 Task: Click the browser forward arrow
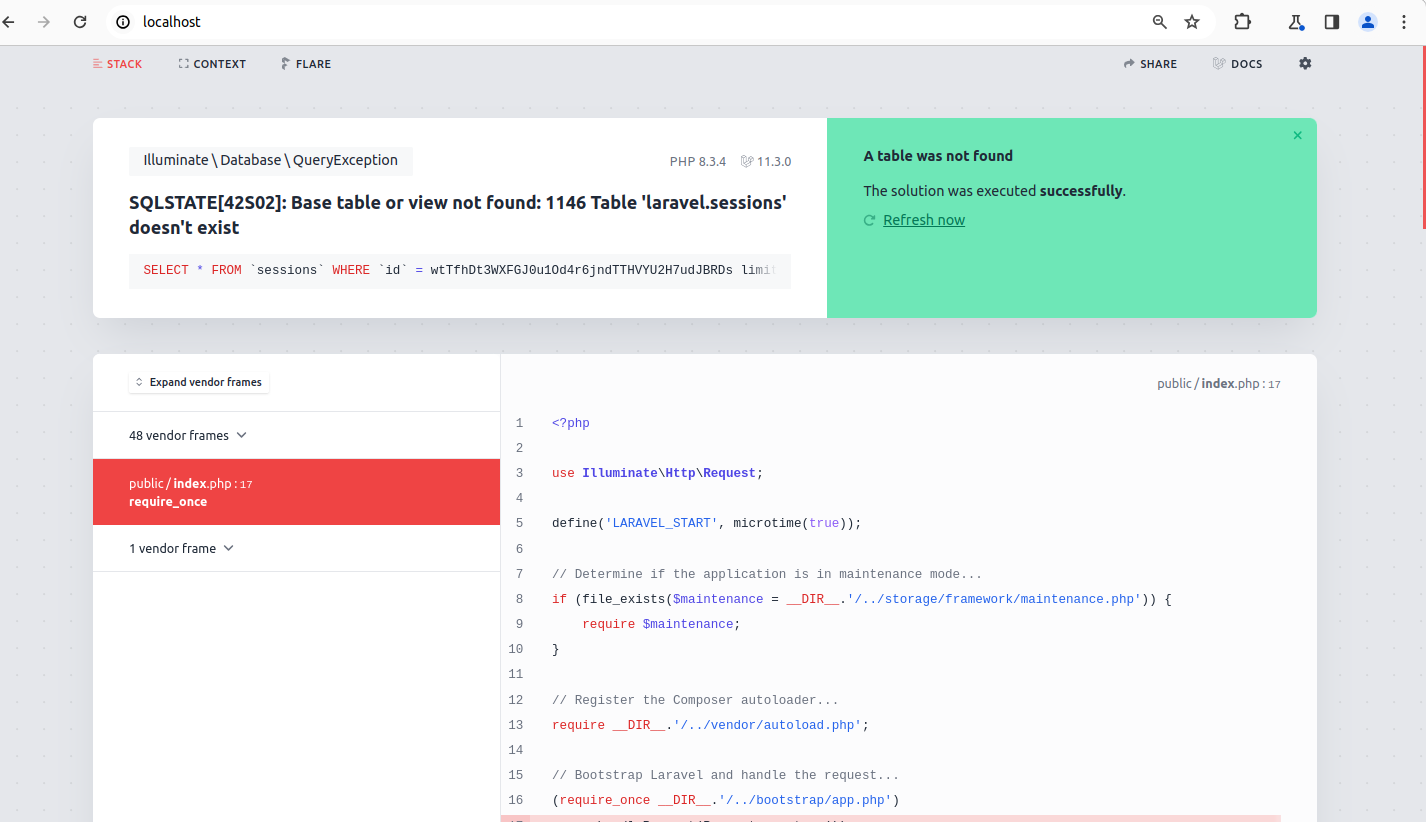tap(43, 21)
